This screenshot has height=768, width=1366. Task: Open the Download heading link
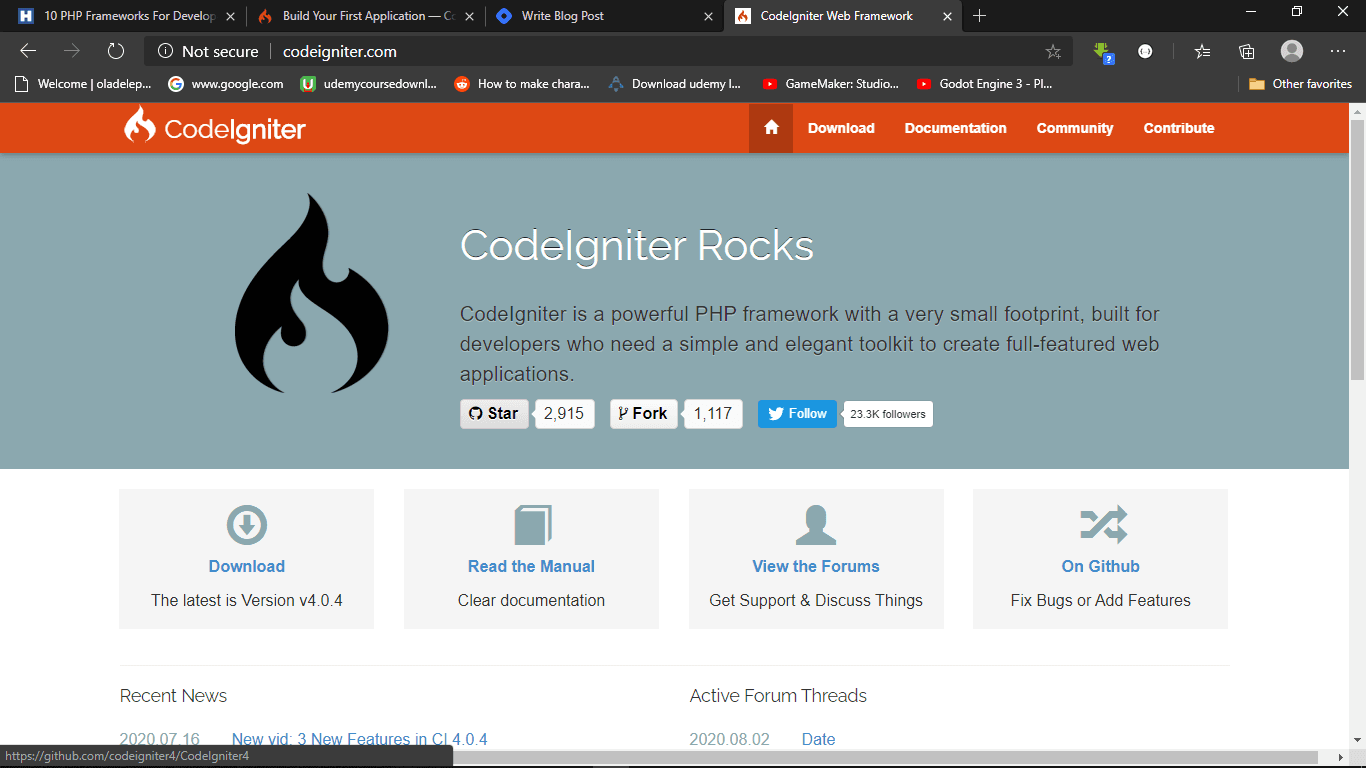point(247,566)
